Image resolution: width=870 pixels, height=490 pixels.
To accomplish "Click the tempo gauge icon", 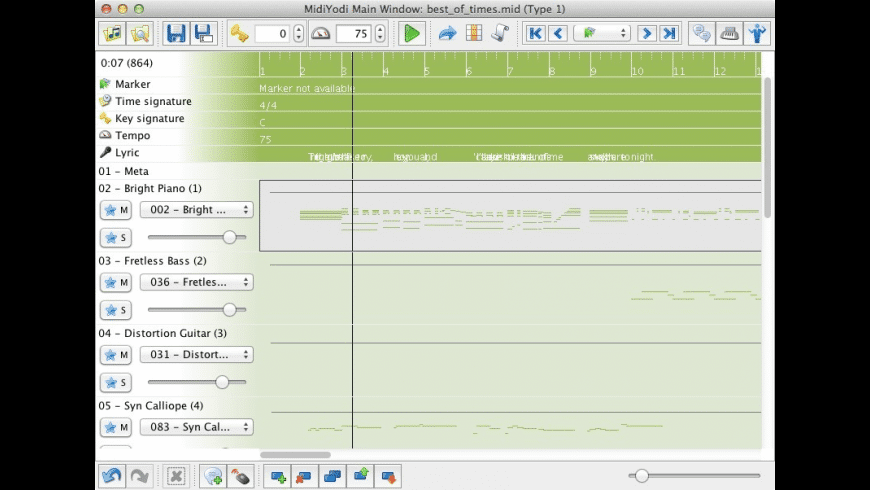I will [321, 33].
